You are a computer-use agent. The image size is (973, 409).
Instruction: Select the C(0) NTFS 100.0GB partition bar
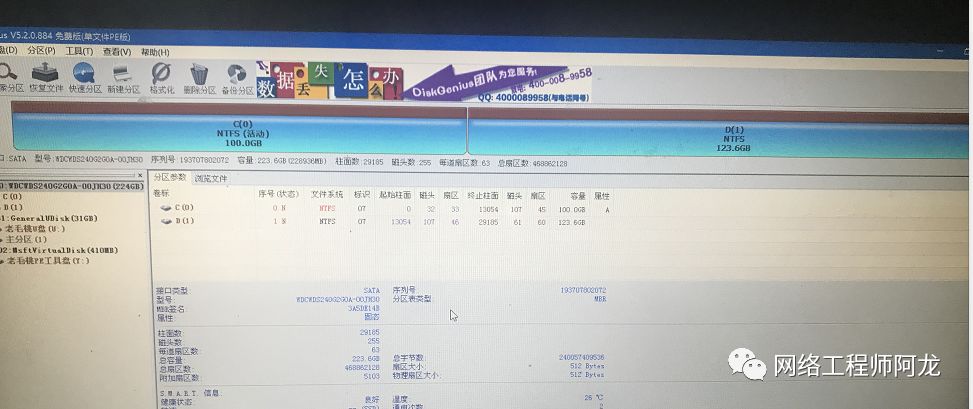point(239,128)
